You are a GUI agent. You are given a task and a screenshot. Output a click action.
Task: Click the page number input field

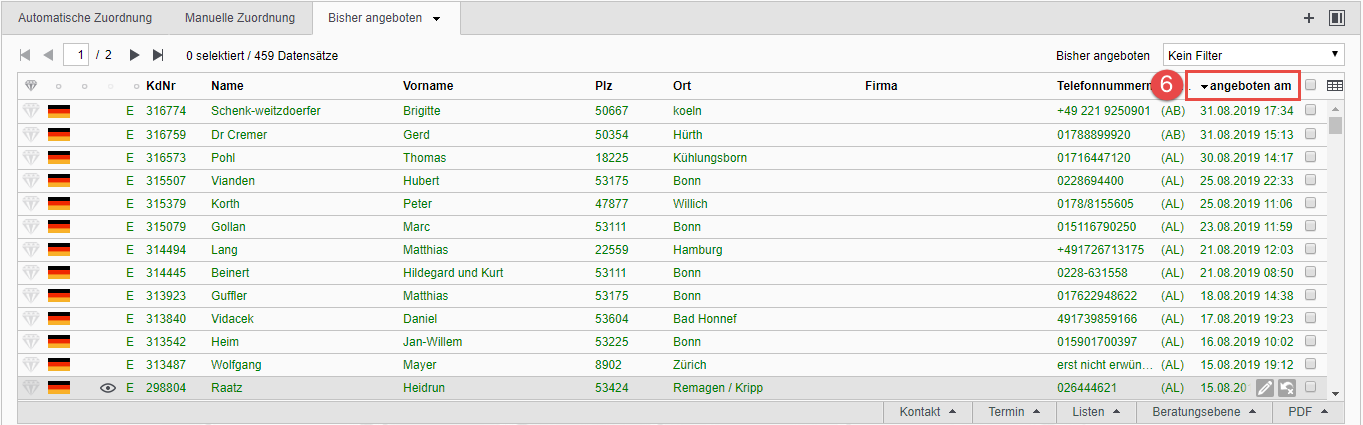tap(77, 55)
